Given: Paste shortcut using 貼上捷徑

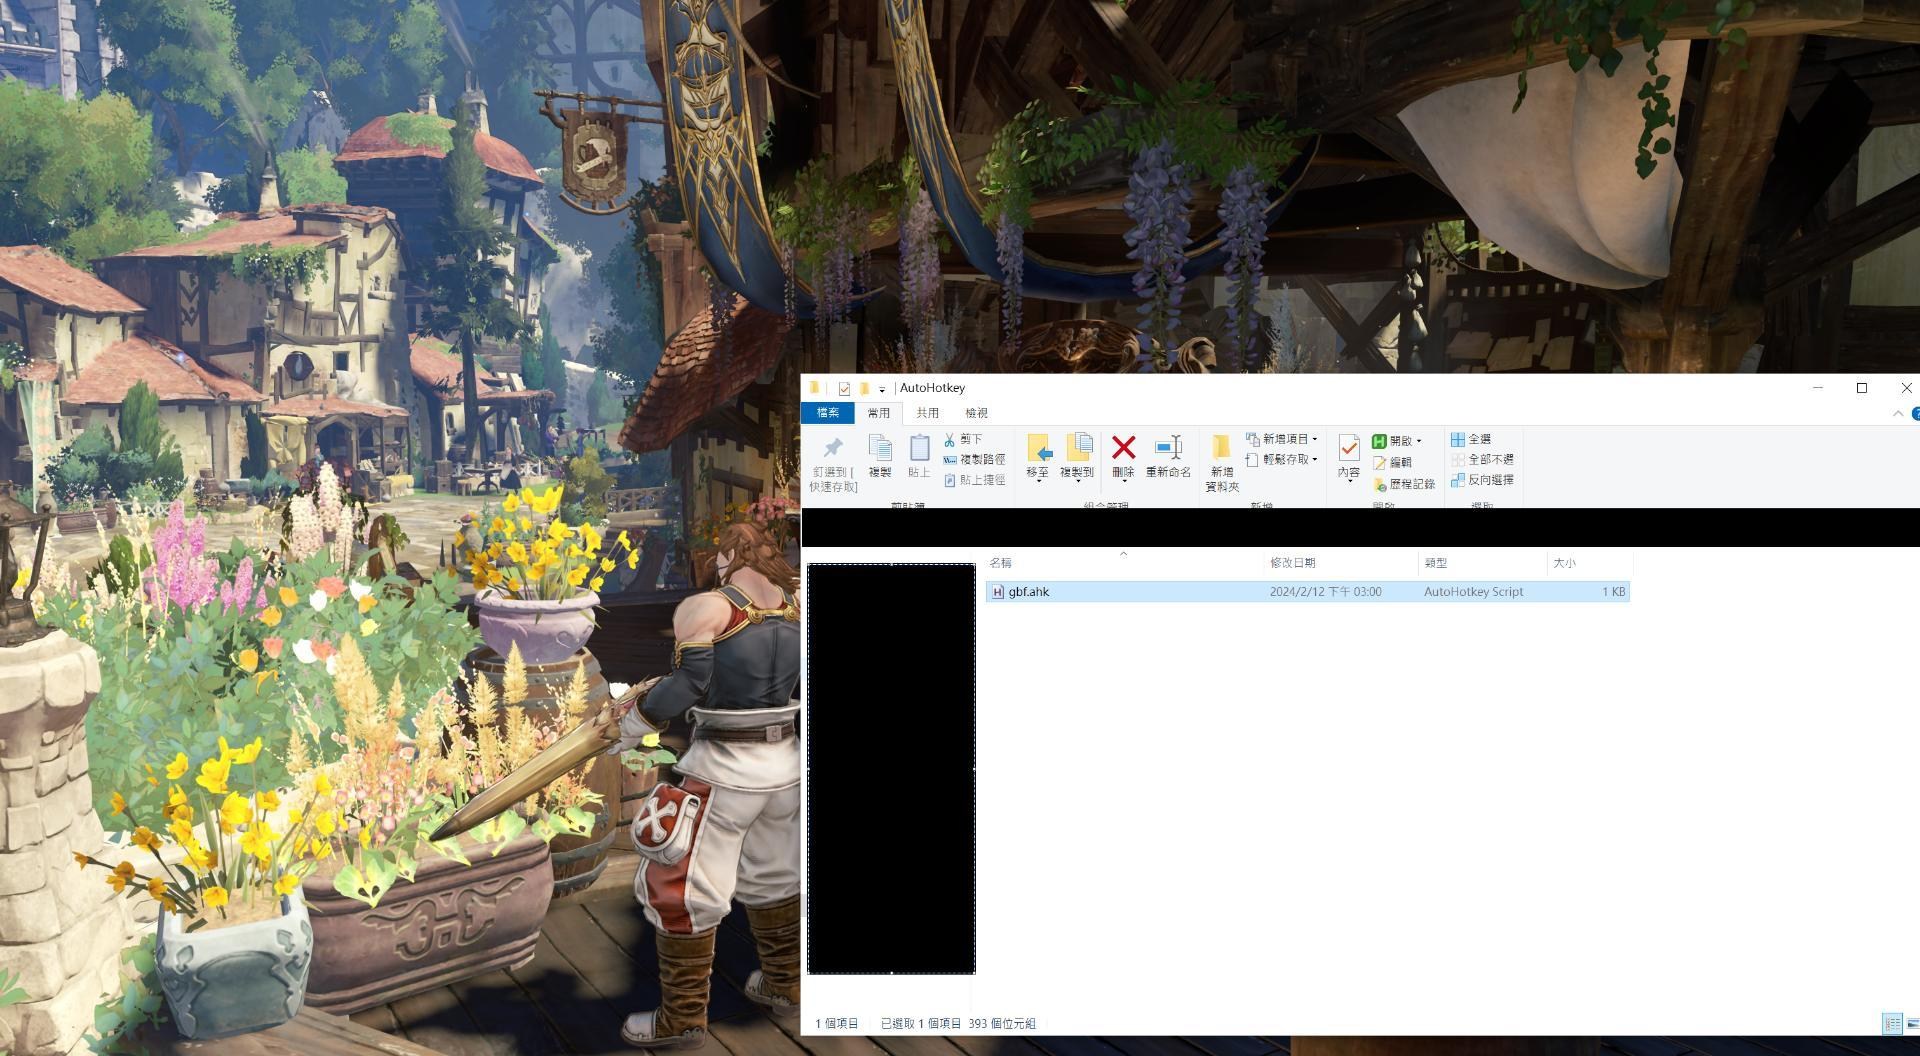Looking at the screenshot, I should pos(974,480).
